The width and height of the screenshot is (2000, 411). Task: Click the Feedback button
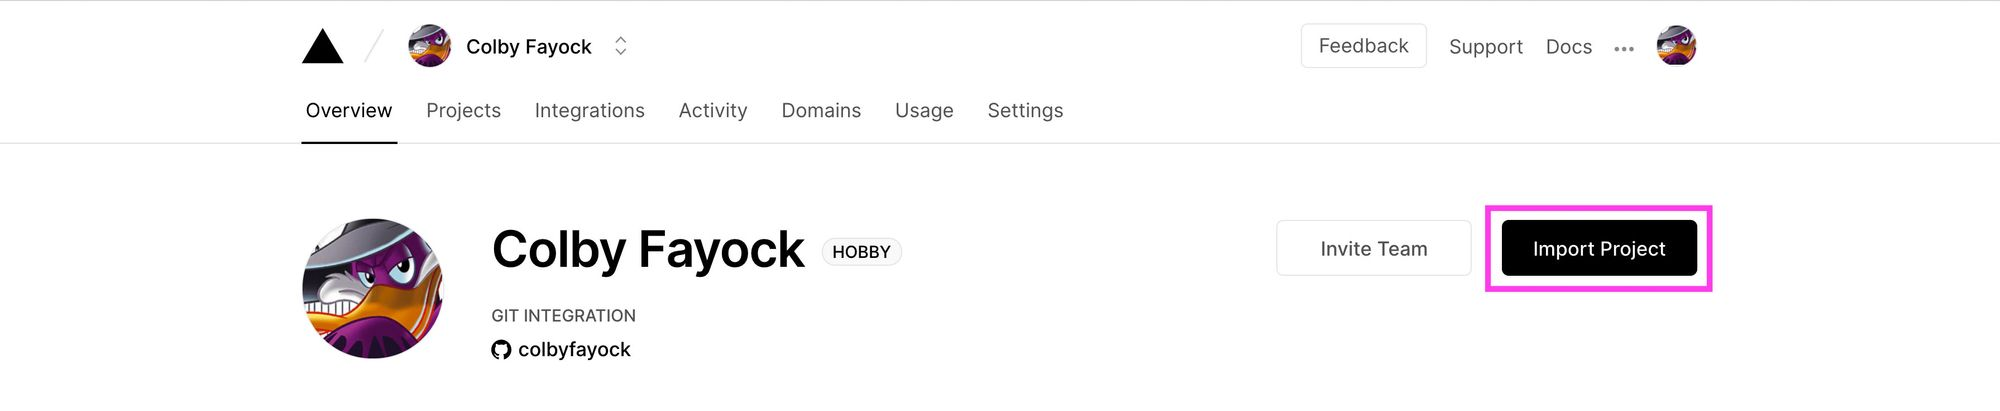pos(1364,46)
